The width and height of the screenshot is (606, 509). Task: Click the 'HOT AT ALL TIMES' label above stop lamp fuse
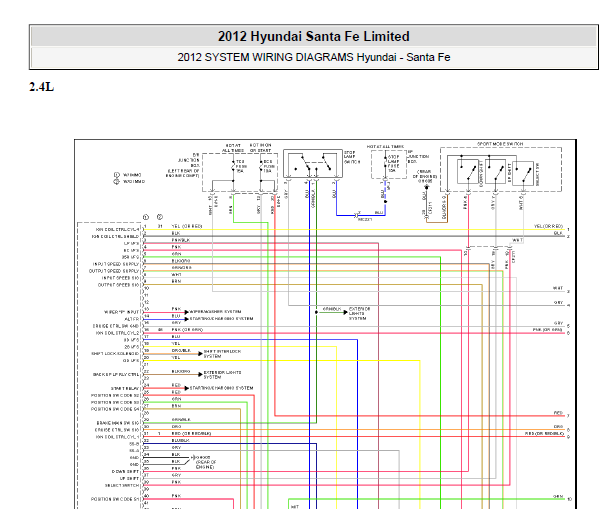[385, 147]
